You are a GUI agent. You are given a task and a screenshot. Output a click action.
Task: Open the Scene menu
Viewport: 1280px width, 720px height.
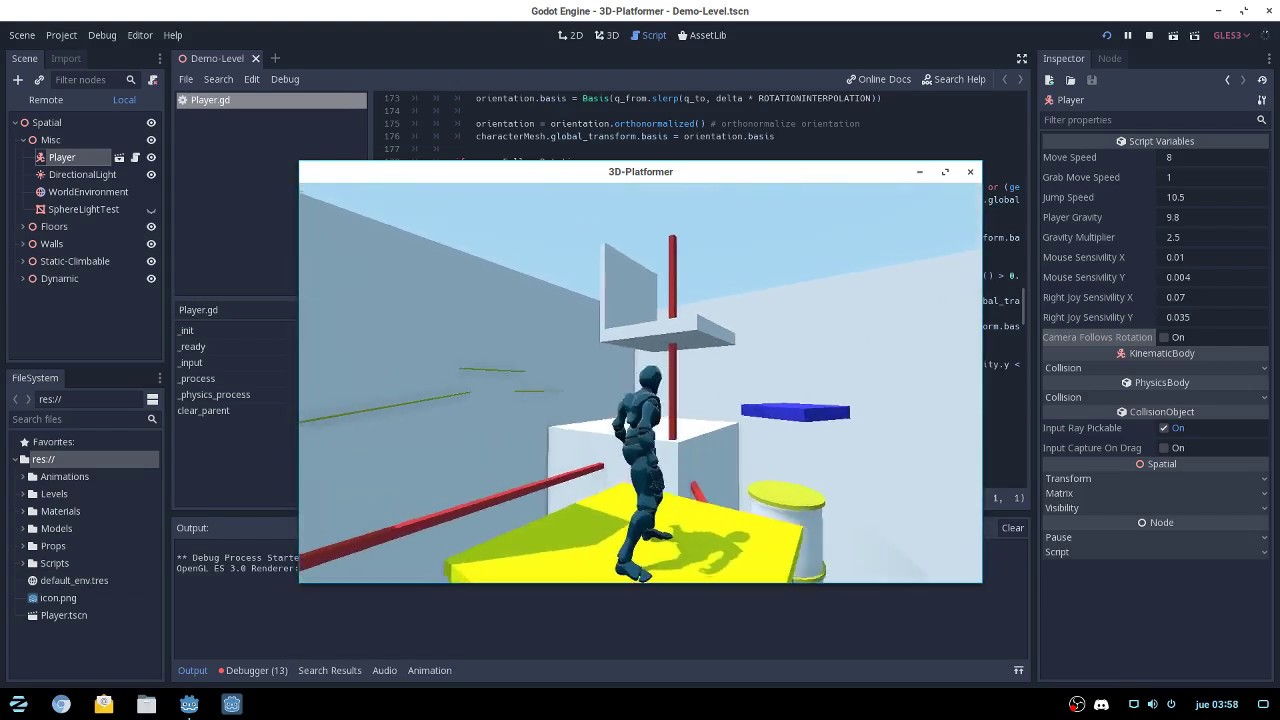tap(22, 35)
